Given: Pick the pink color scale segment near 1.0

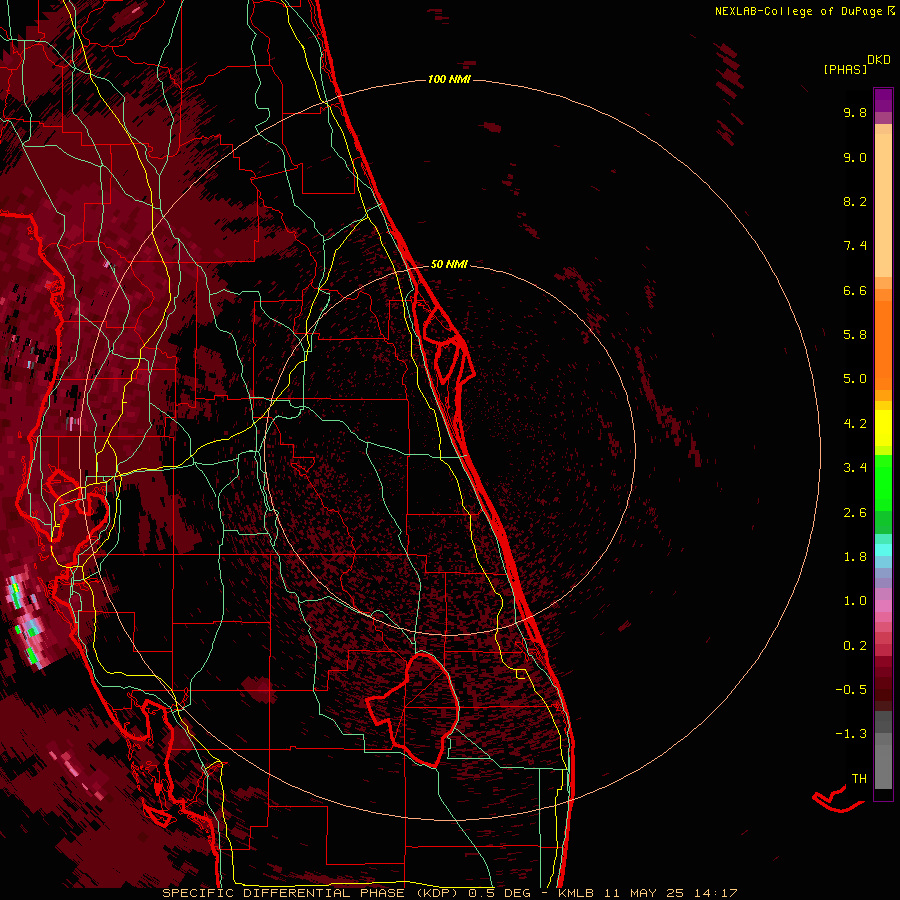Looking at the screenshot, I should [x=883, y=606].
